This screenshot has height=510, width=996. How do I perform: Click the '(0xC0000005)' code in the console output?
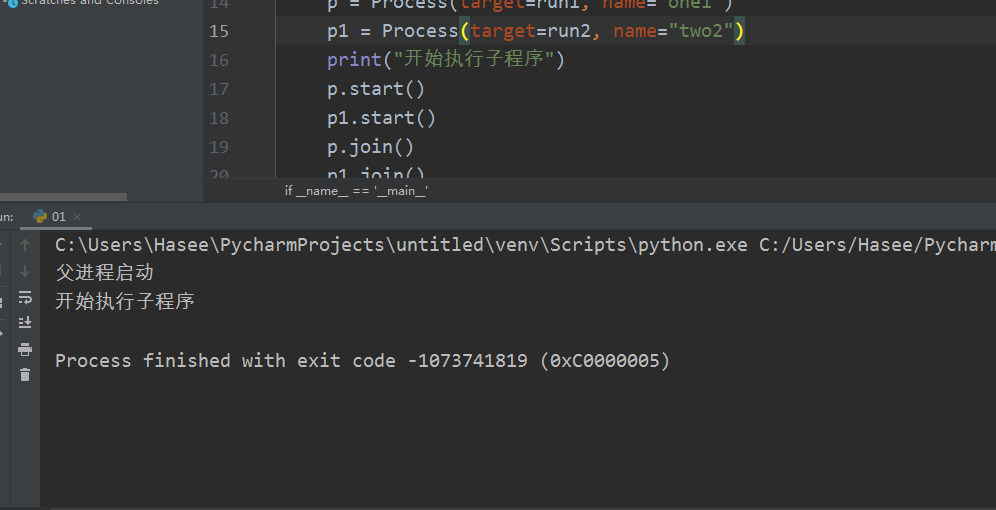(x=605, y=361)
